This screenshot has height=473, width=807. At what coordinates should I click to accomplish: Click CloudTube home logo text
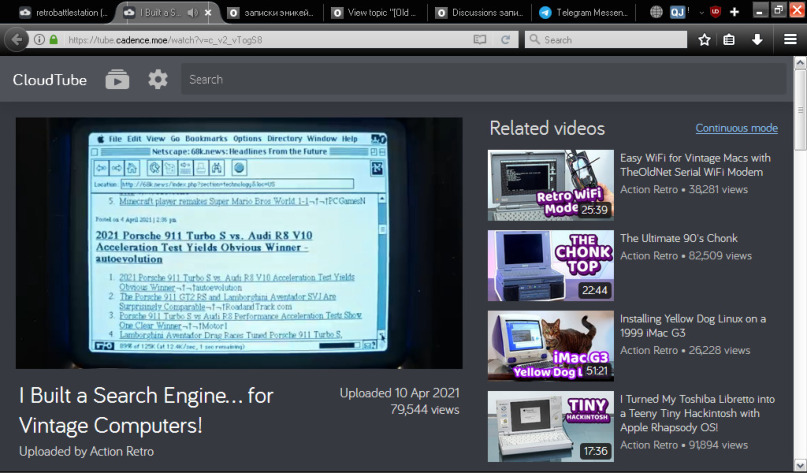[x=50, y=80]
